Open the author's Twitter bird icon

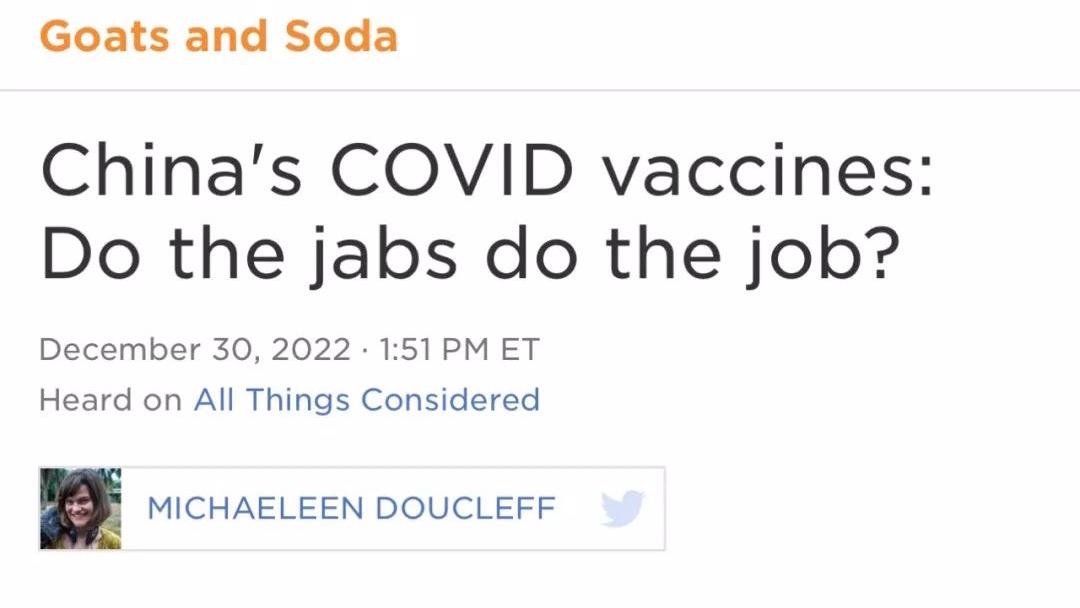pos(622,509)
